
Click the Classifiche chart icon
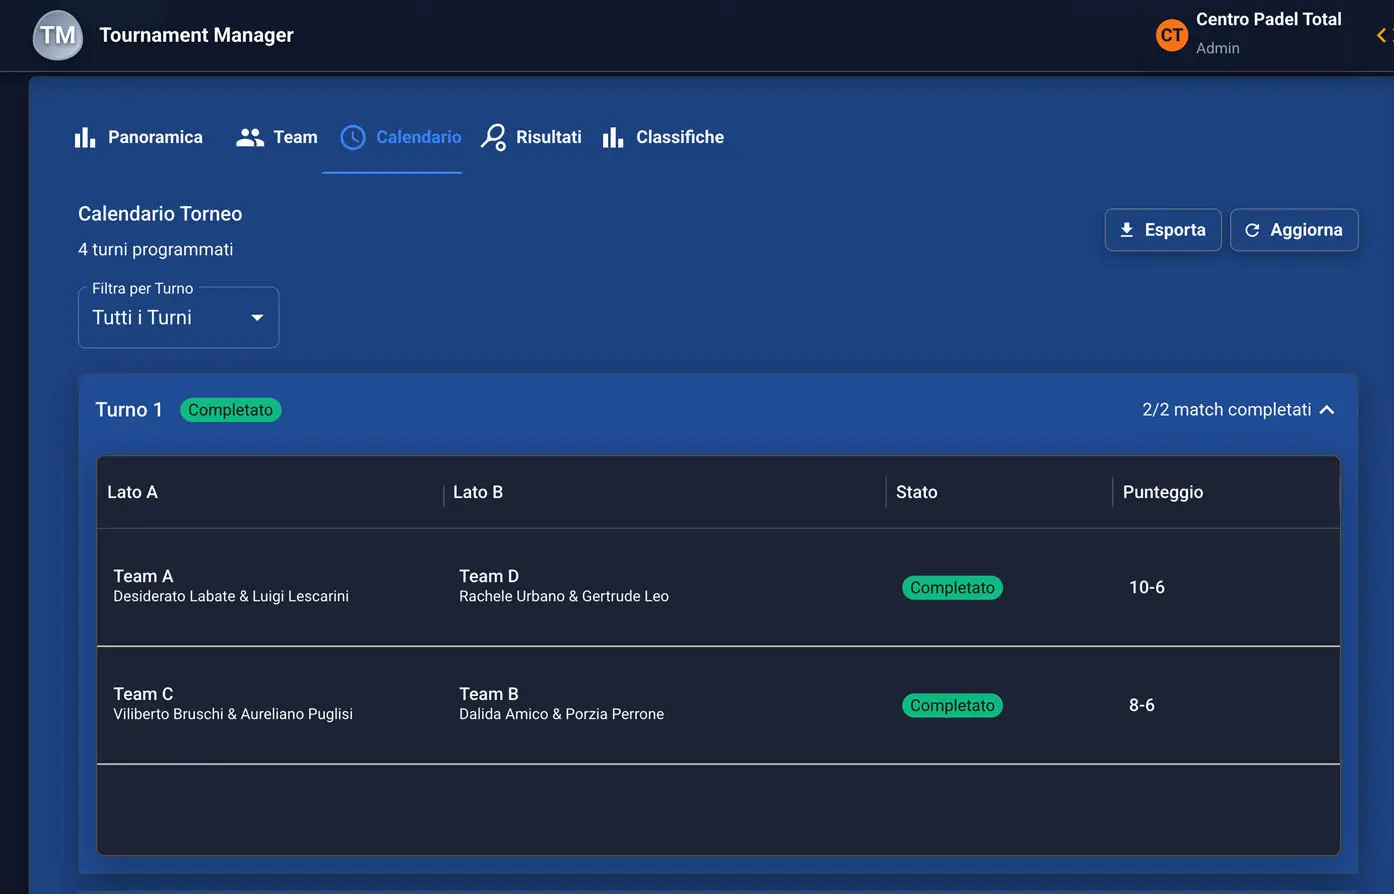pos(613,137)
